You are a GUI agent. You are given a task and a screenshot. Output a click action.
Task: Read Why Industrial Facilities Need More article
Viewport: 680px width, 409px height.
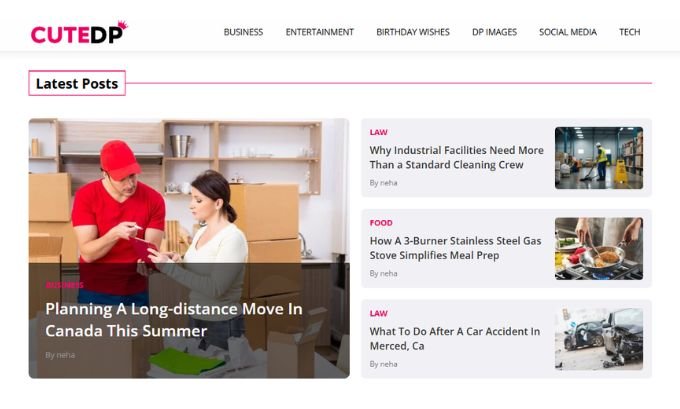[x=456, y=157]
